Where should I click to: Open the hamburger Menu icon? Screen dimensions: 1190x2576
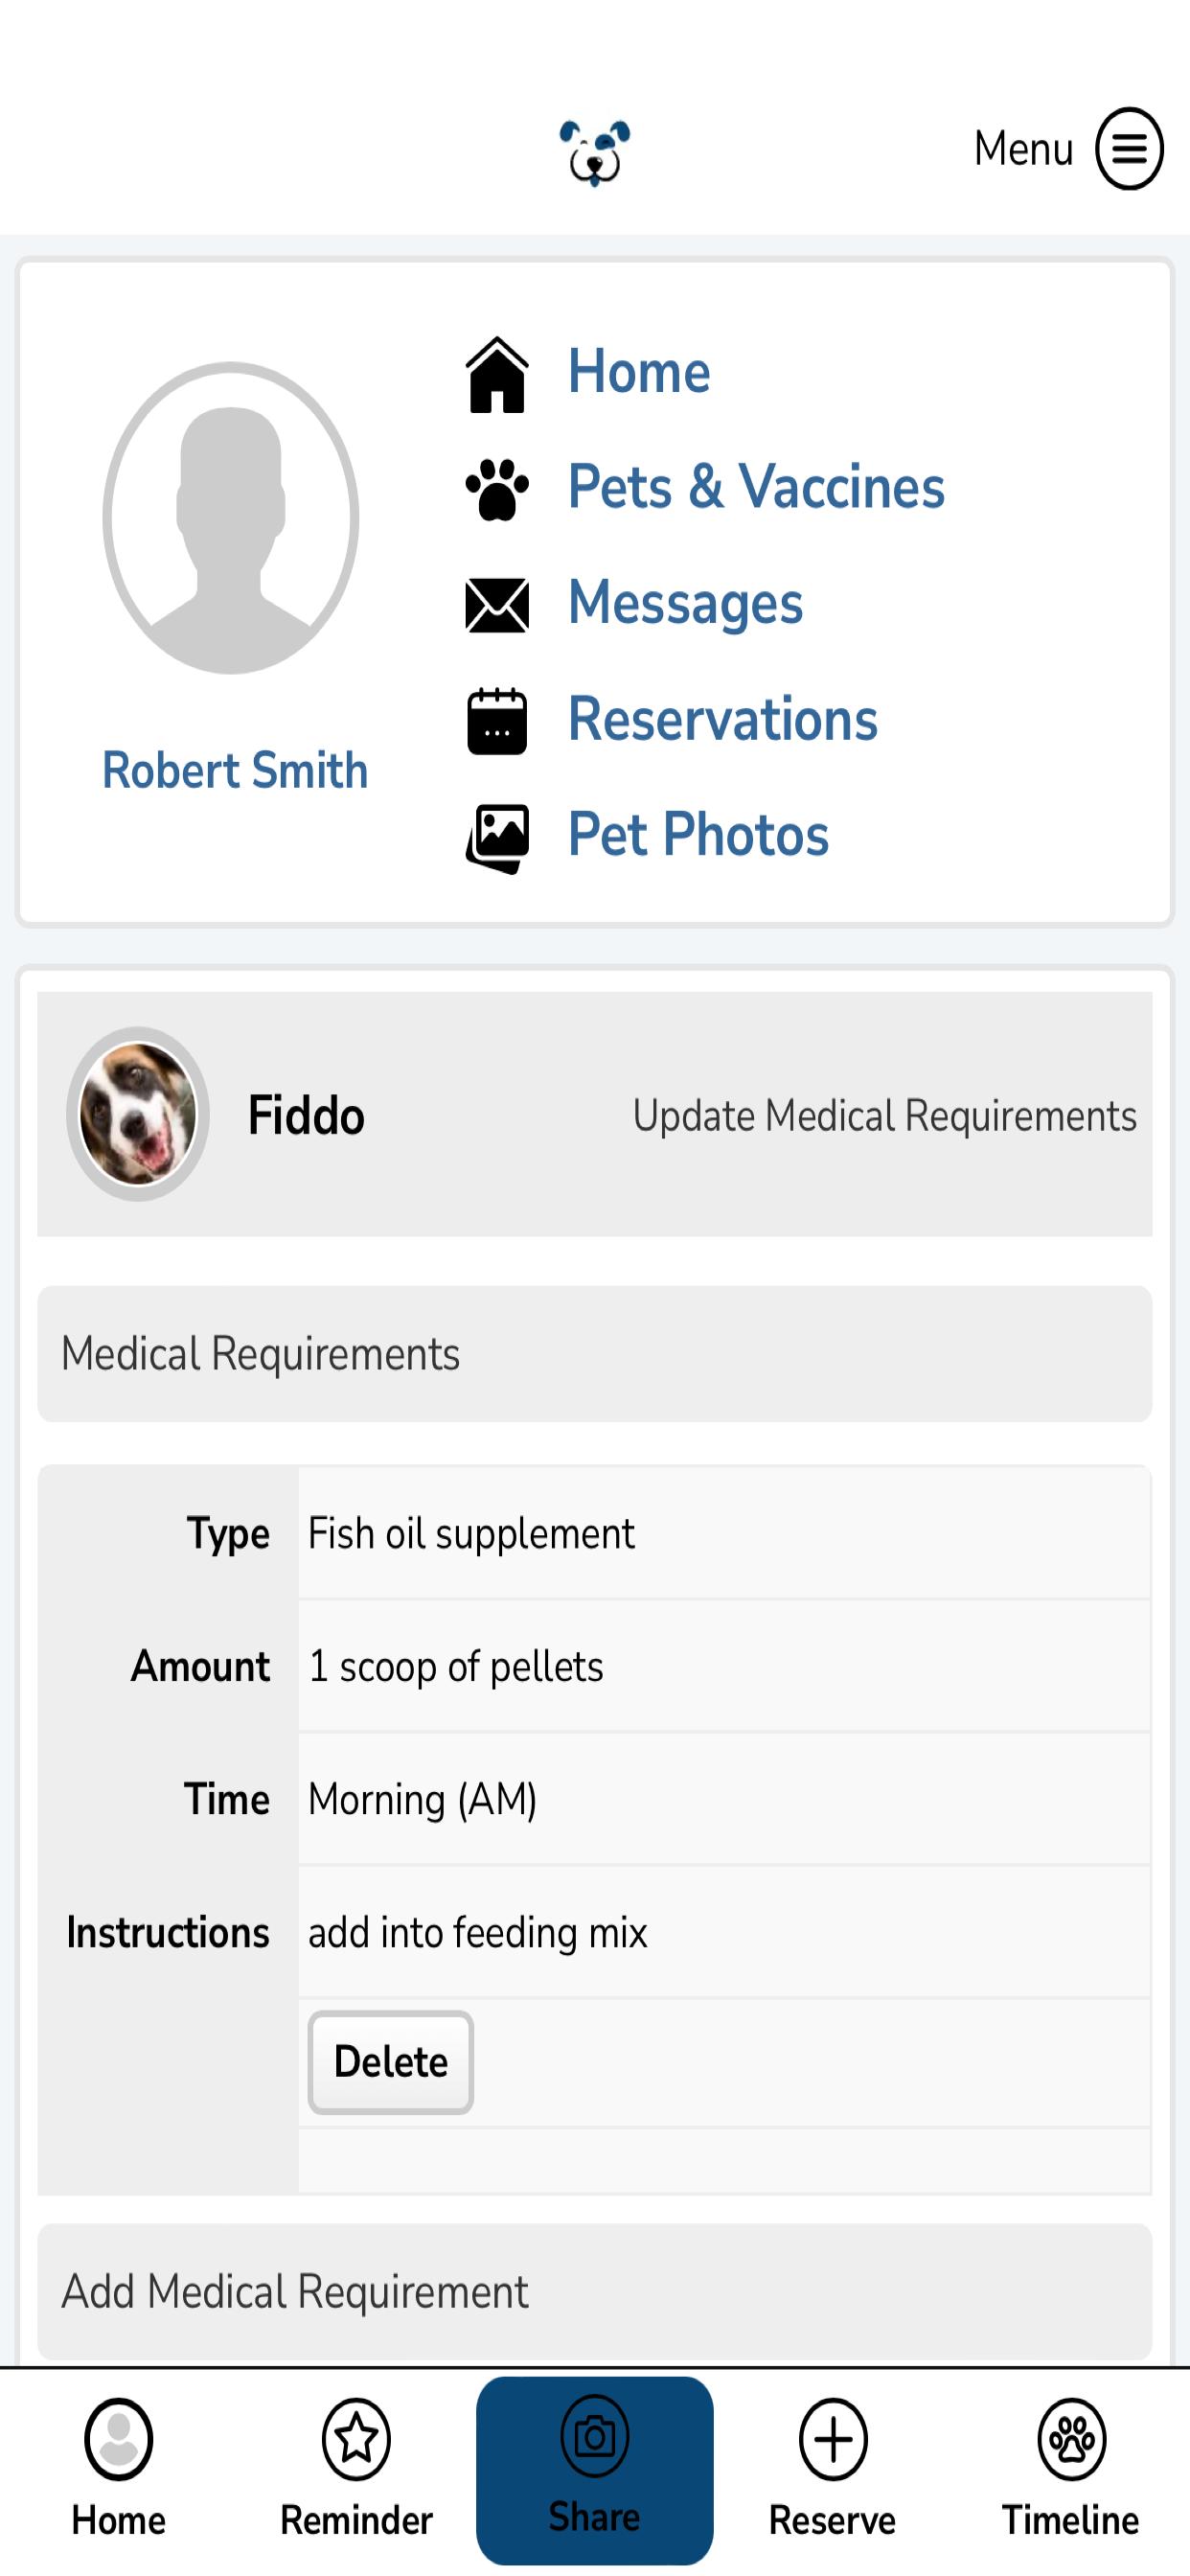click(1129, 149)
